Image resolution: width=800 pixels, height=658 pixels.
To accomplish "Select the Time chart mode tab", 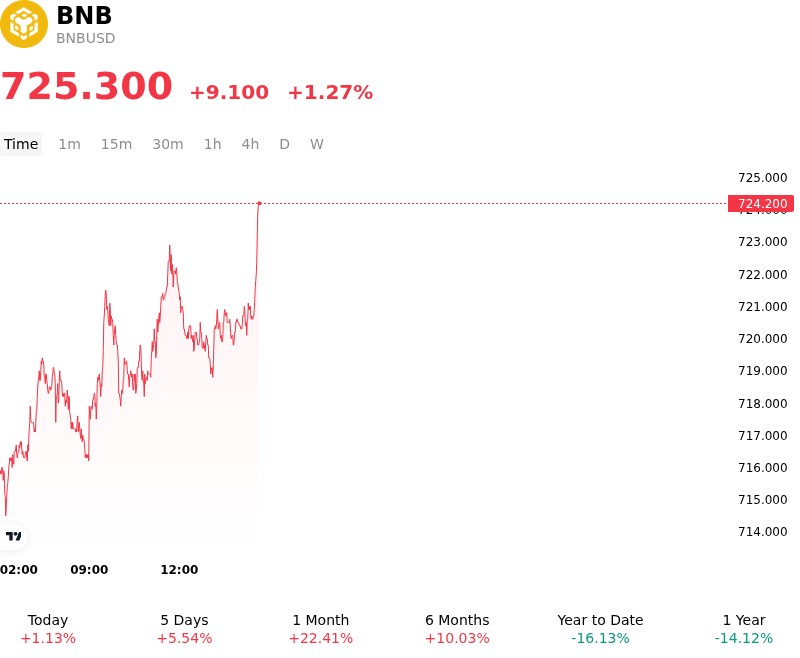I will pos(21,144).
